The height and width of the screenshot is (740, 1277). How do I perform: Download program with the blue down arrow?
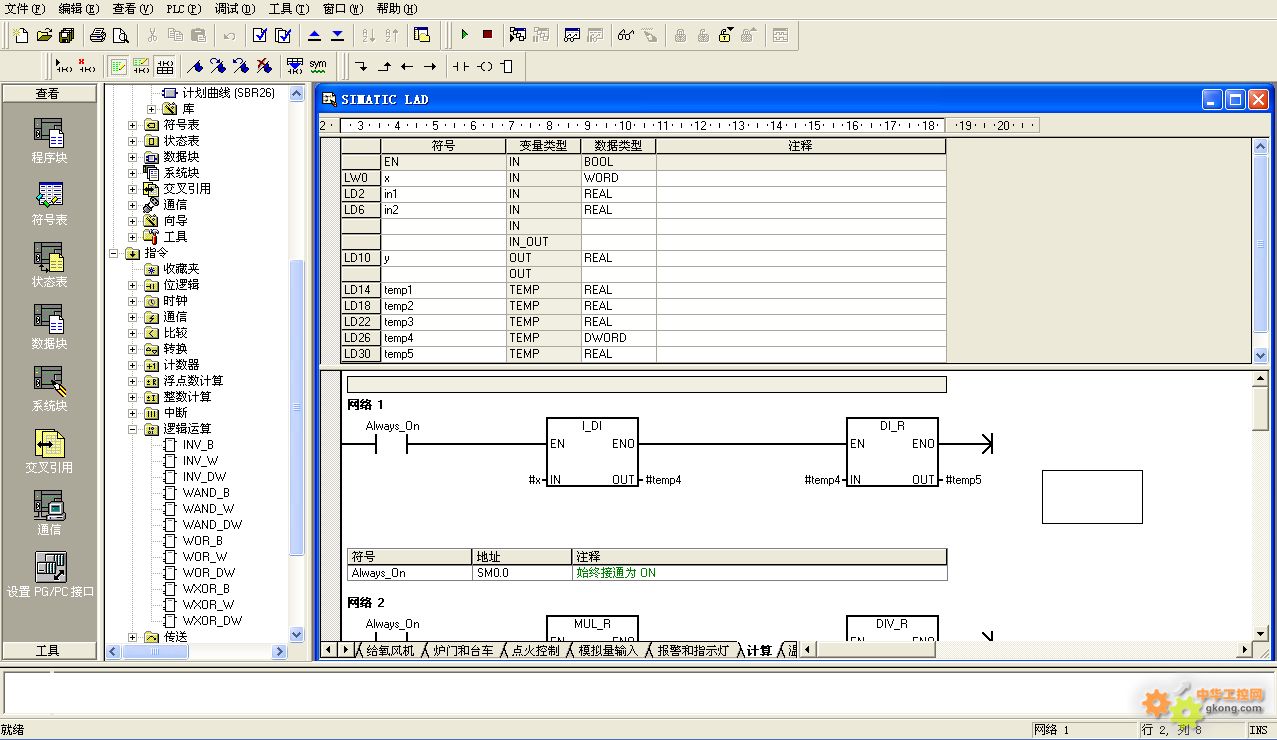(337, 35)
